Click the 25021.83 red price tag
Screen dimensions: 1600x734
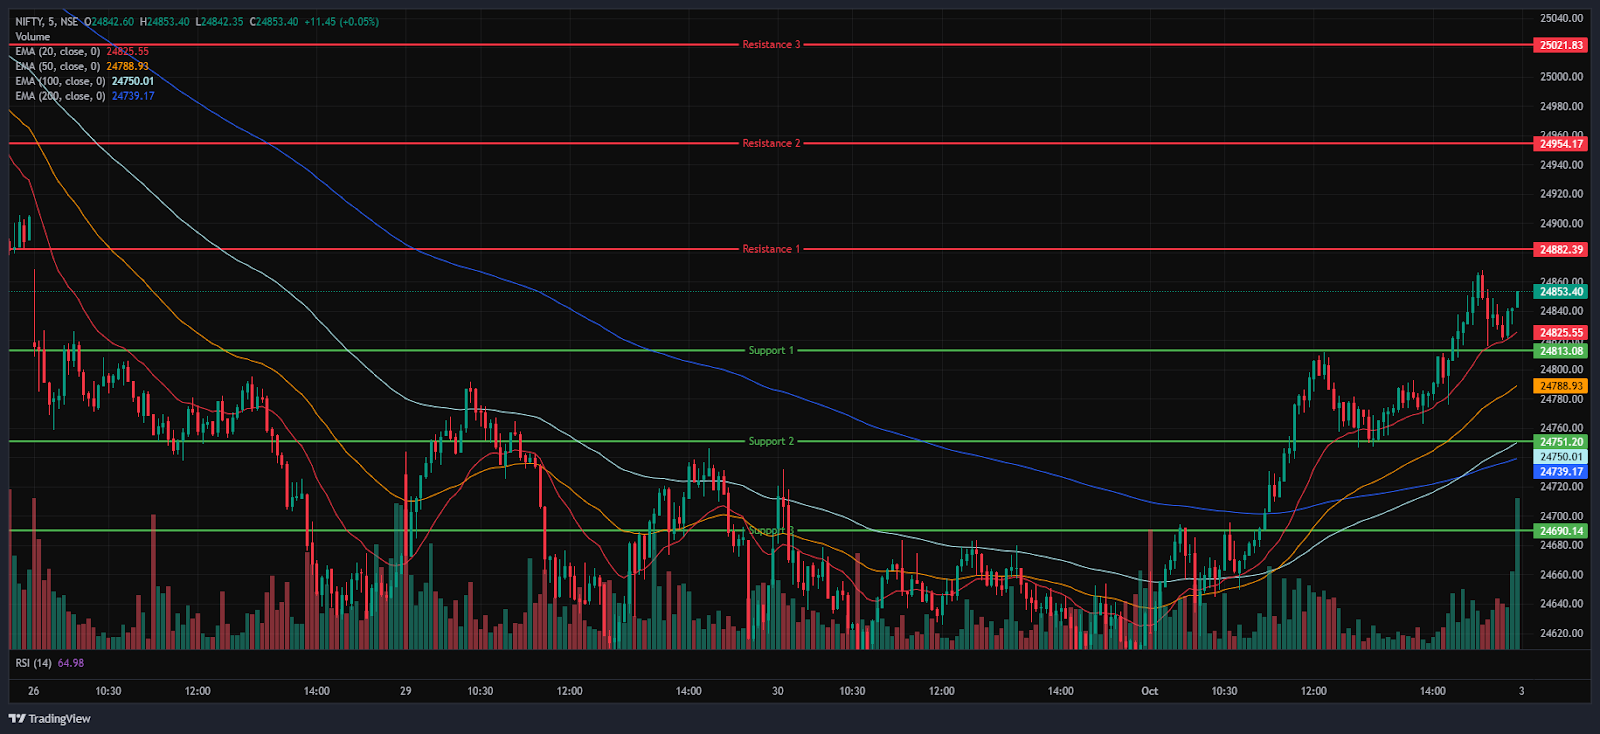1561,45
